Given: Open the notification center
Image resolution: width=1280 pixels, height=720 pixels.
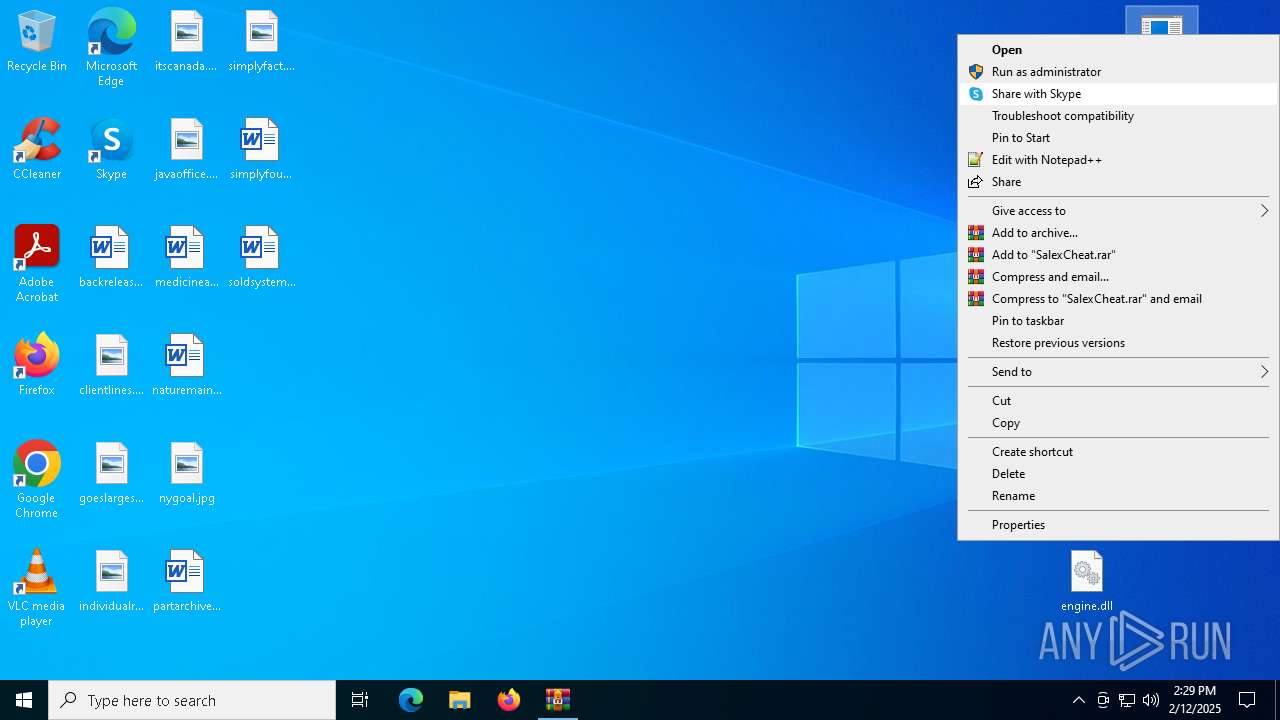Looking at the screenshot, I should (x=1247, y=700).
